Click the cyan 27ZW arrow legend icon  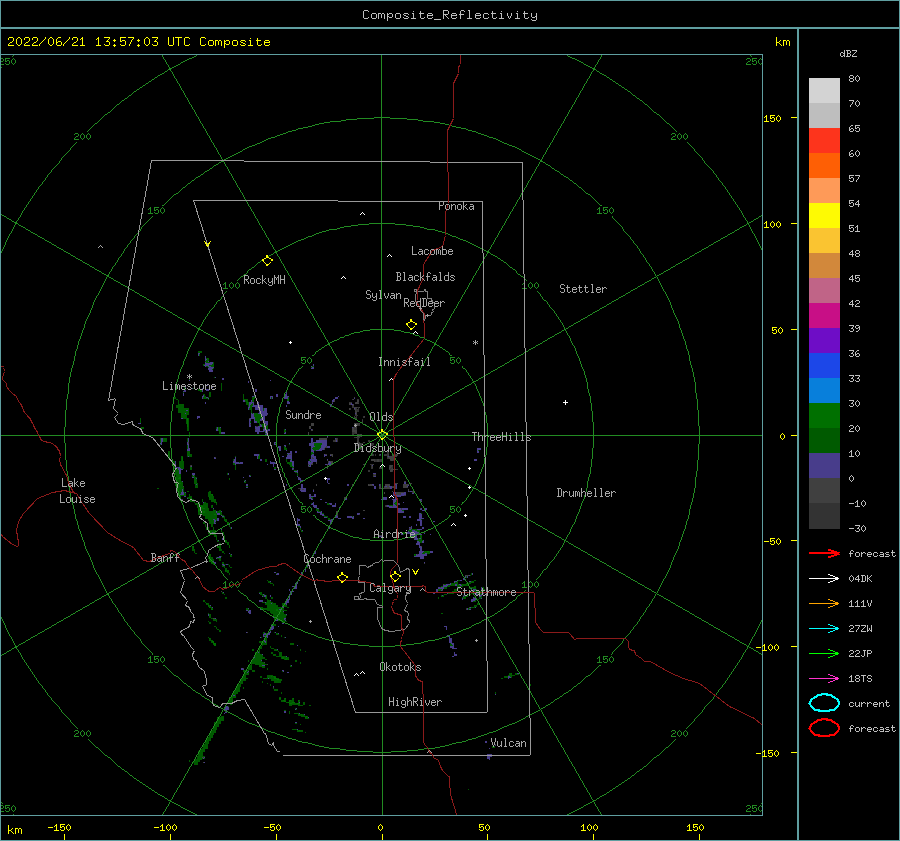pos(824,629)
